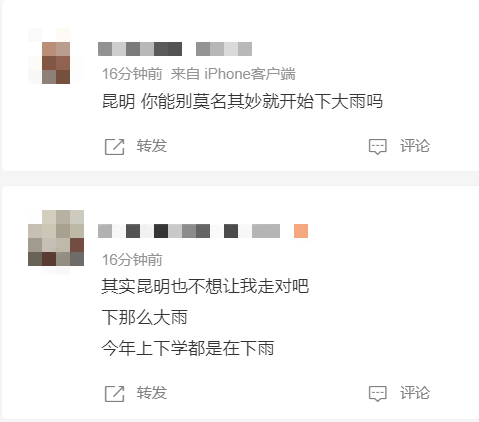Click comment bubble icon on second post
This screenshot has height=422, width=479.
pos(378,394)
